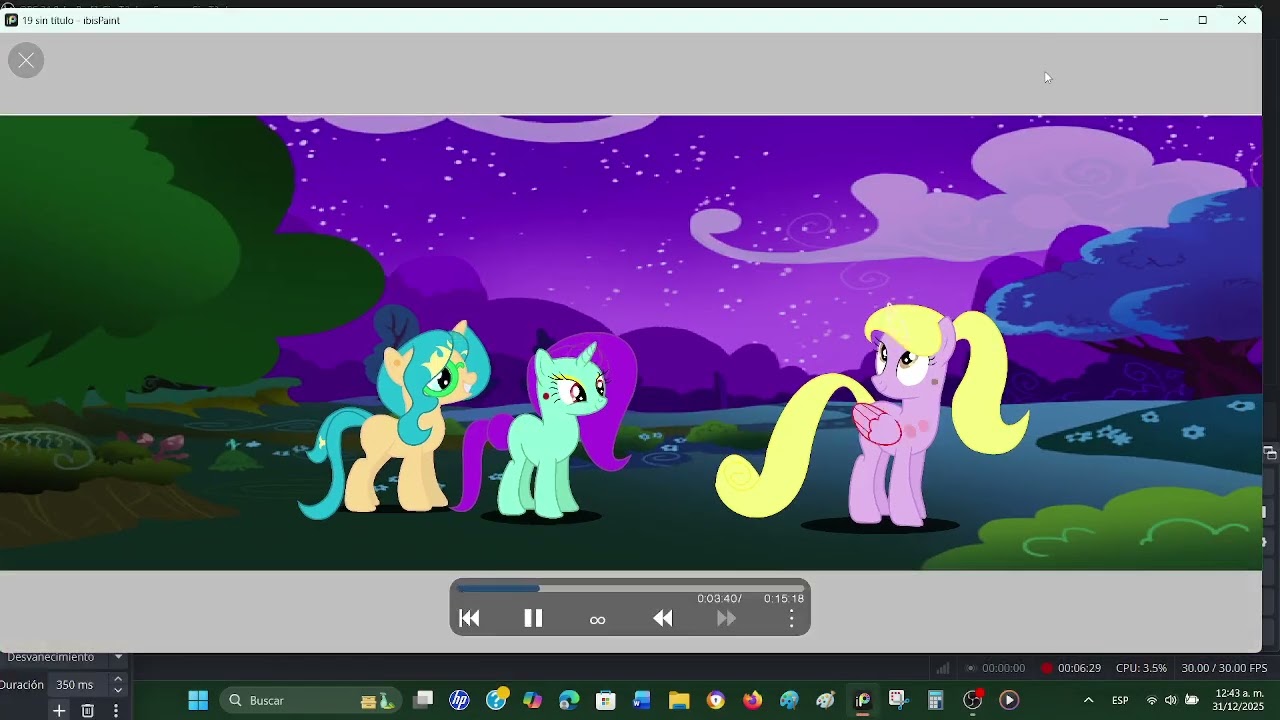Open Microsoft Store from the taskbar

(x=606, y=700)
